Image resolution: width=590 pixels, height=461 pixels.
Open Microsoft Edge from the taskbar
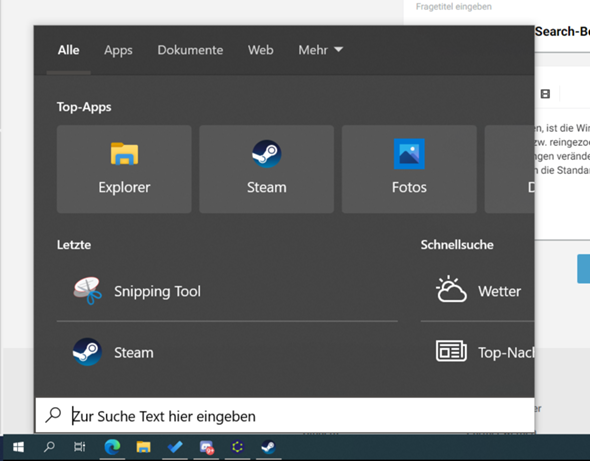(112, 447)
